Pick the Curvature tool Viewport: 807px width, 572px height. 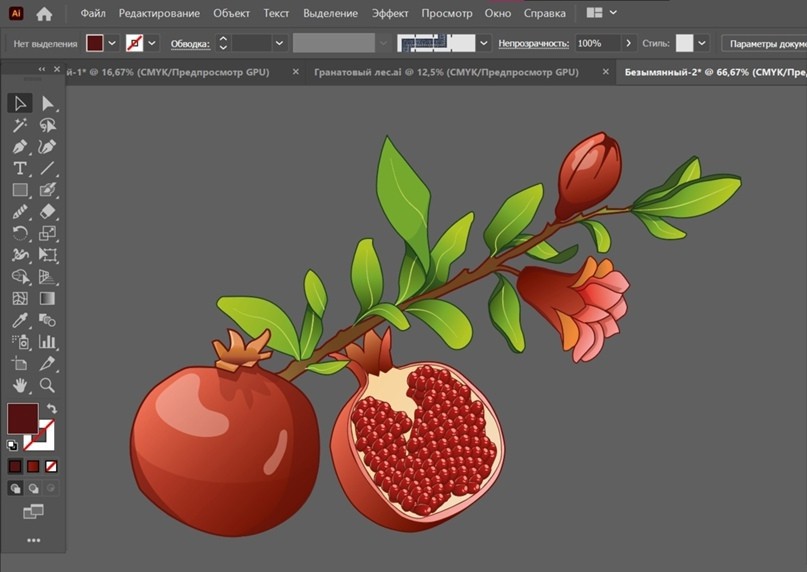[47, 147]
